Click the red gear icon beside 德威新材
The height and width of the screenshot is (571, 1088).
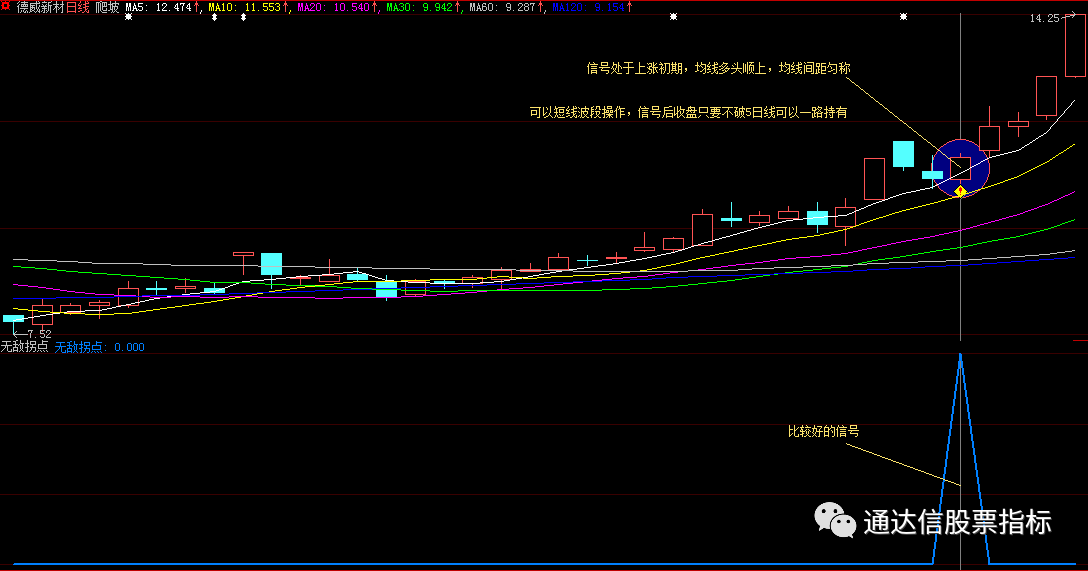(6, 6)
